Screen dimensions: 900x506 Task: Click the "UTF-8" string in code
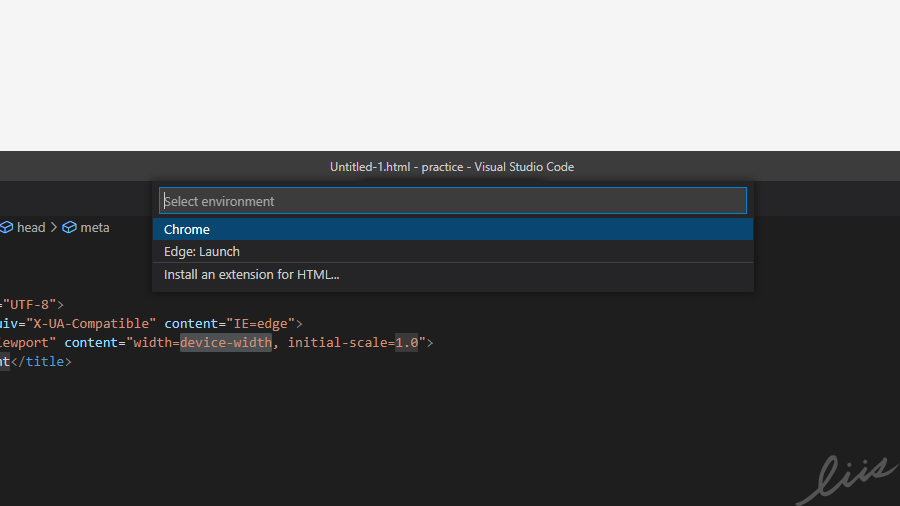[x=29, y=304]
